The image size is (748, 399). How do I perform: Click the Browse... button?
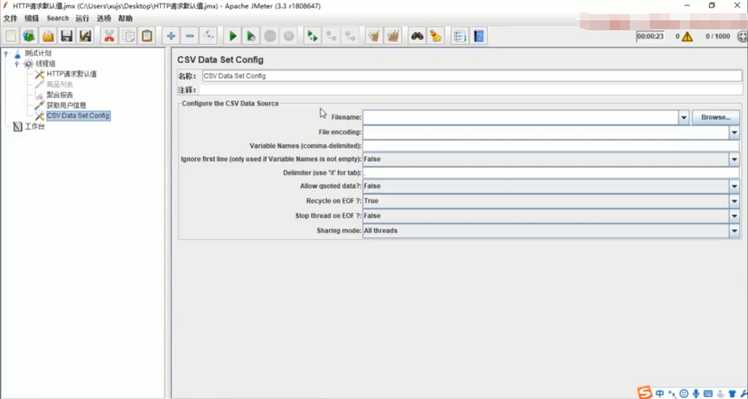click(716, 117)
